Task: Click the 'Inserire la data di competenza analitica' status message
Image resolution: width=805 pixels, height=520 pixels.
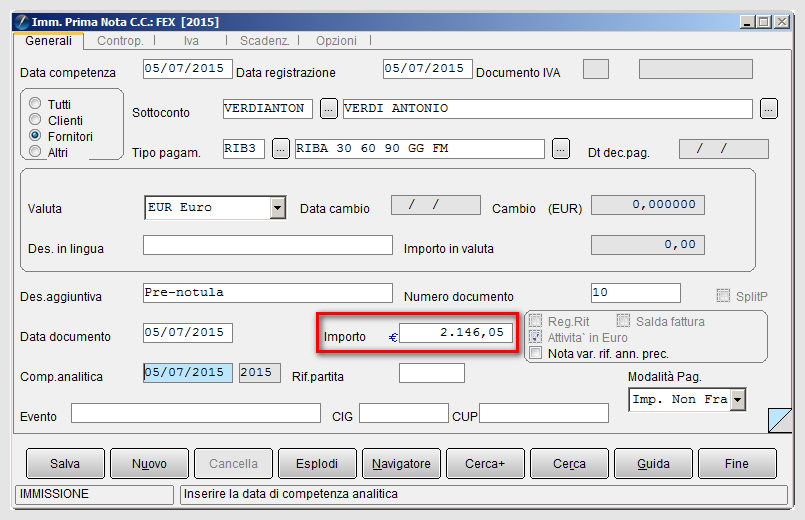Action: [x=291, y=494]
